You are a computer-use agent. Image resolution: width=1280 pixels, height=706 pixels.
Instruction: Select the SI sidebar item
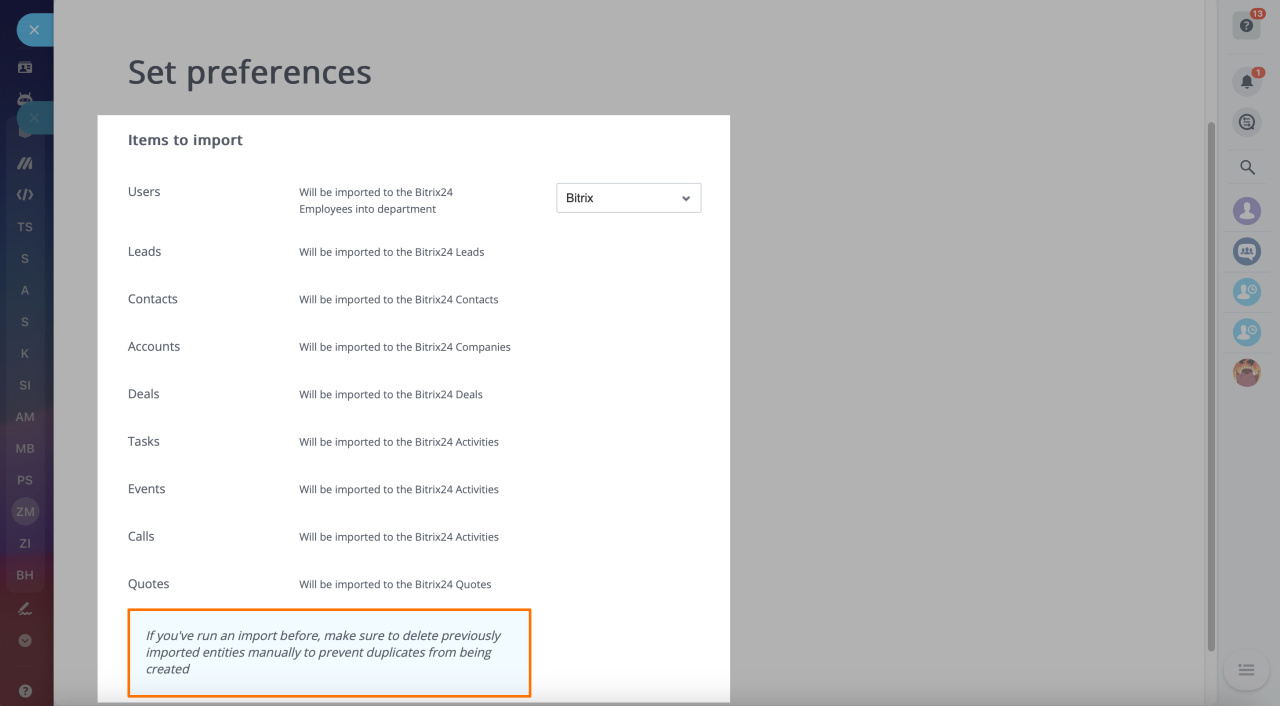pos(25,385)
